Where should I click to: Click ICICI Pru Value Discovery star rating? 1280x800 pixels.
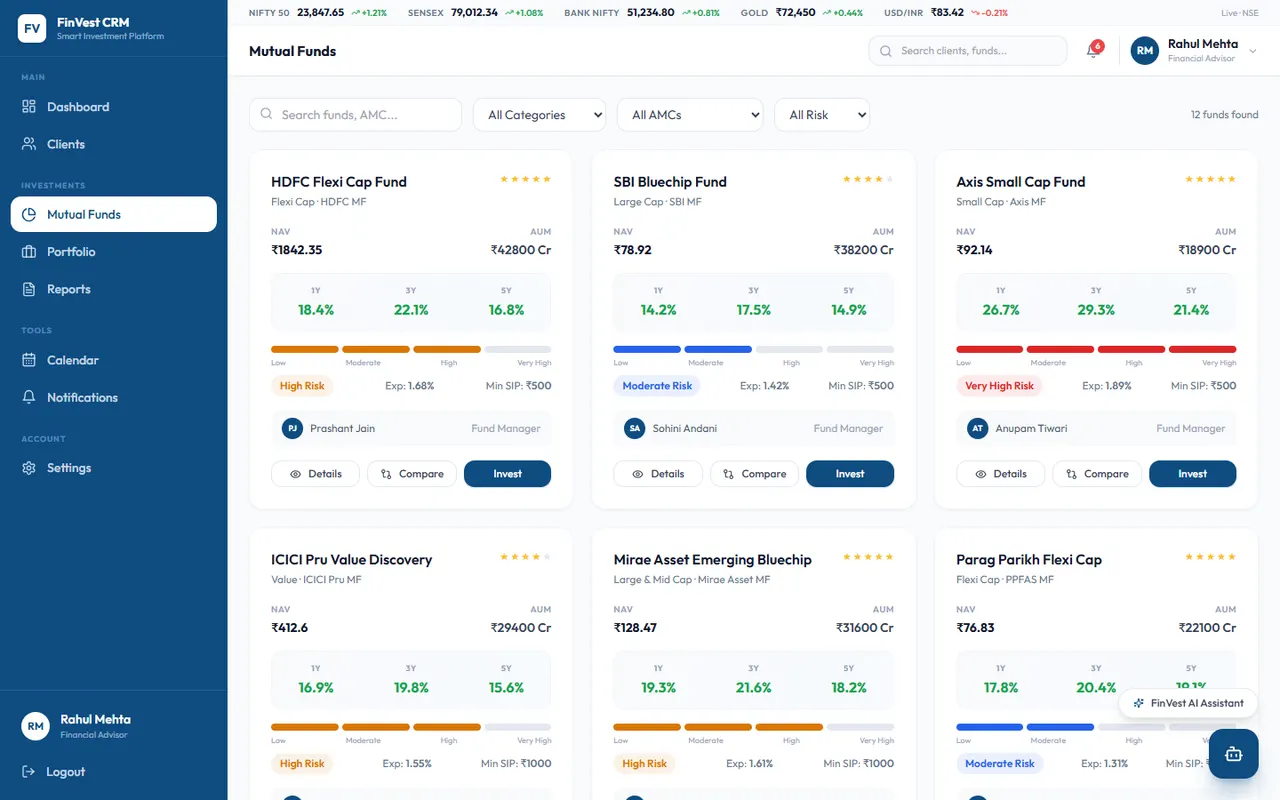(526, 557)
